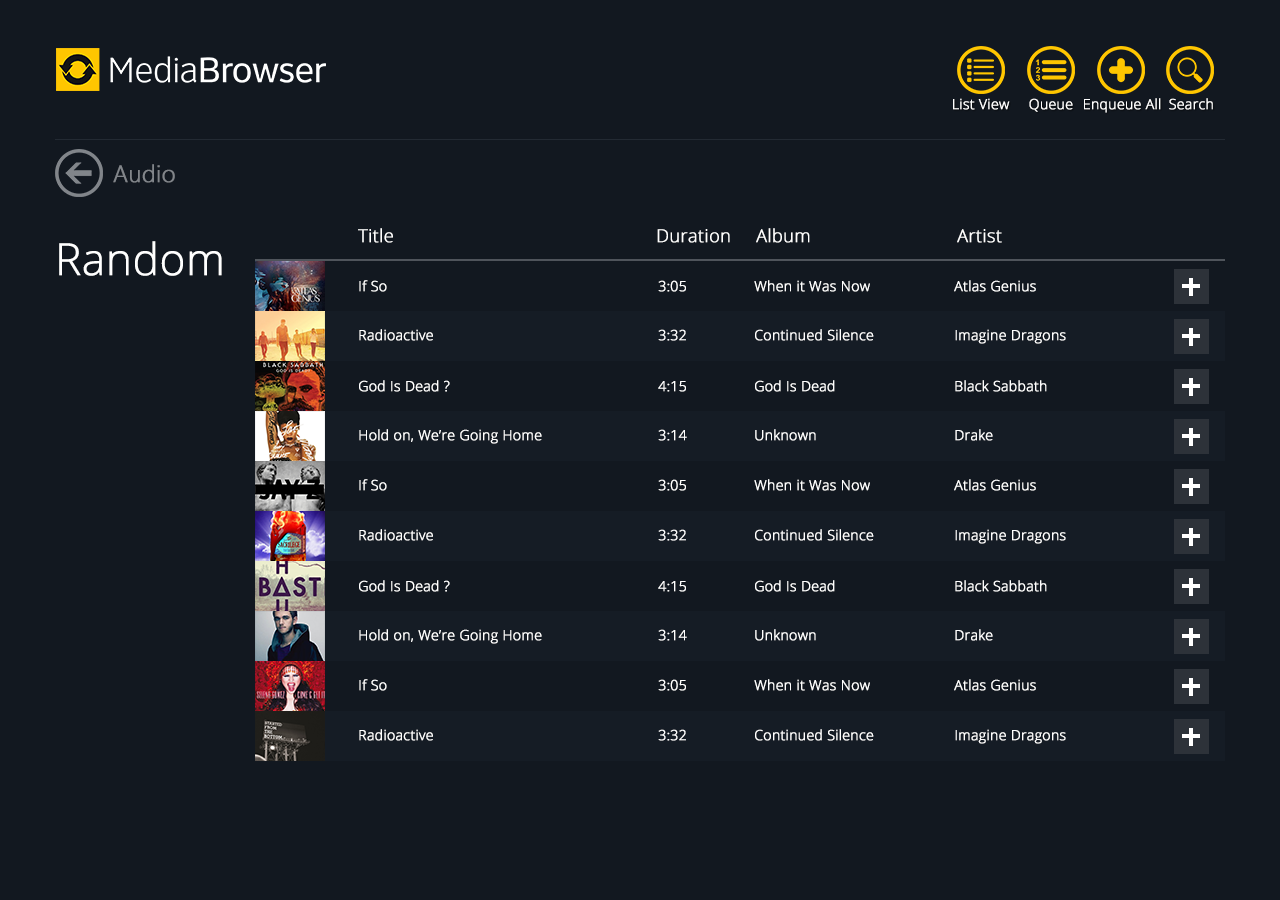Click the Random section heading
Viewport: 1280px width, 900px height.
pyautogui.click(x=140, y=260)
